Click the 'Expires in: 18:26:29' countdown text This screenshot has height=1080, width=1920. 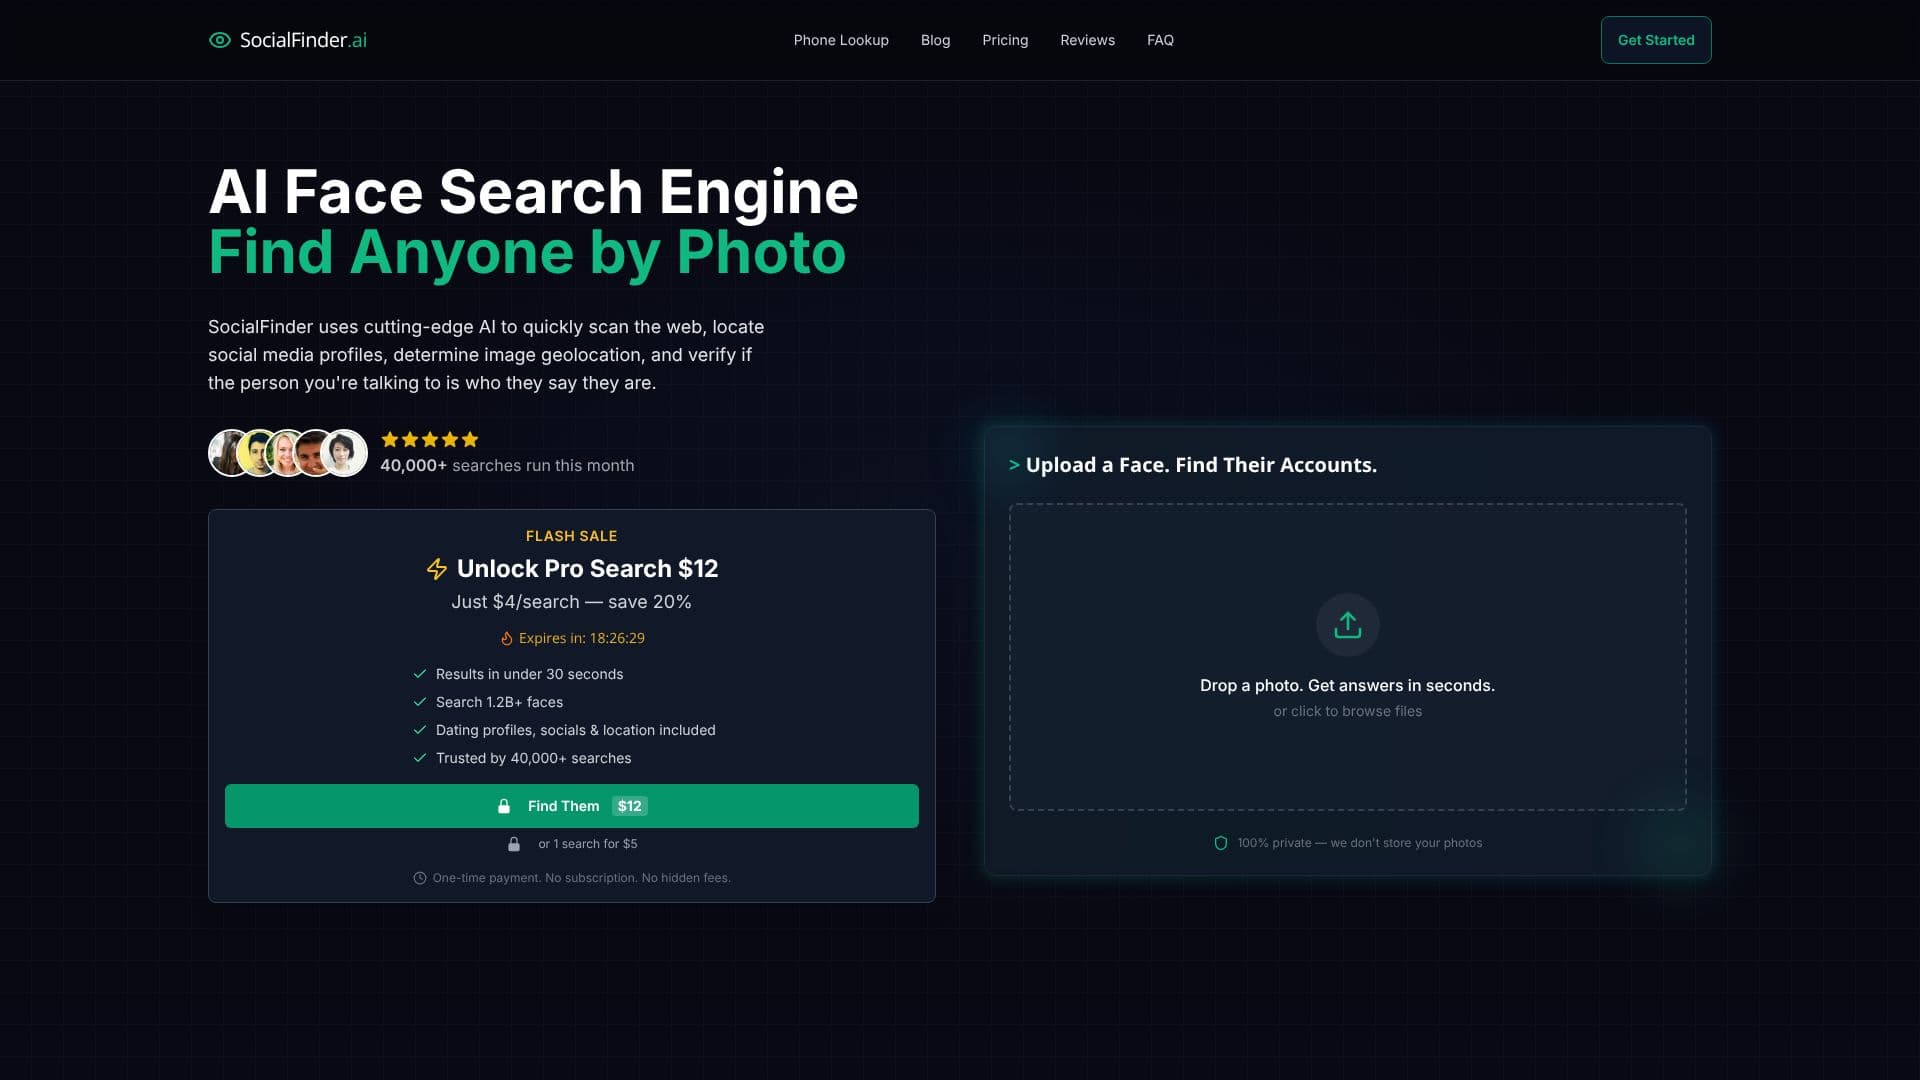click(582, 638)
